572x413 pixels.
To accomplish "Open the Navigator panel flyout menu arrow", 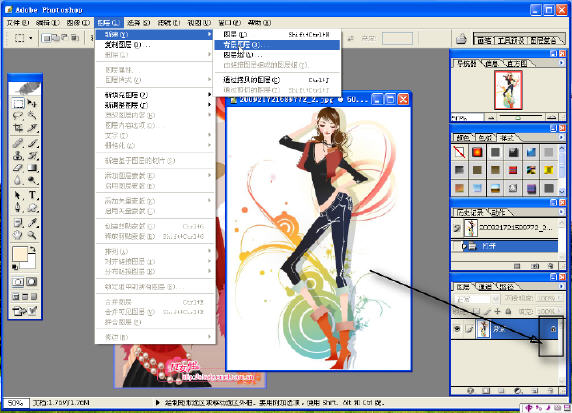I will 562,63.
